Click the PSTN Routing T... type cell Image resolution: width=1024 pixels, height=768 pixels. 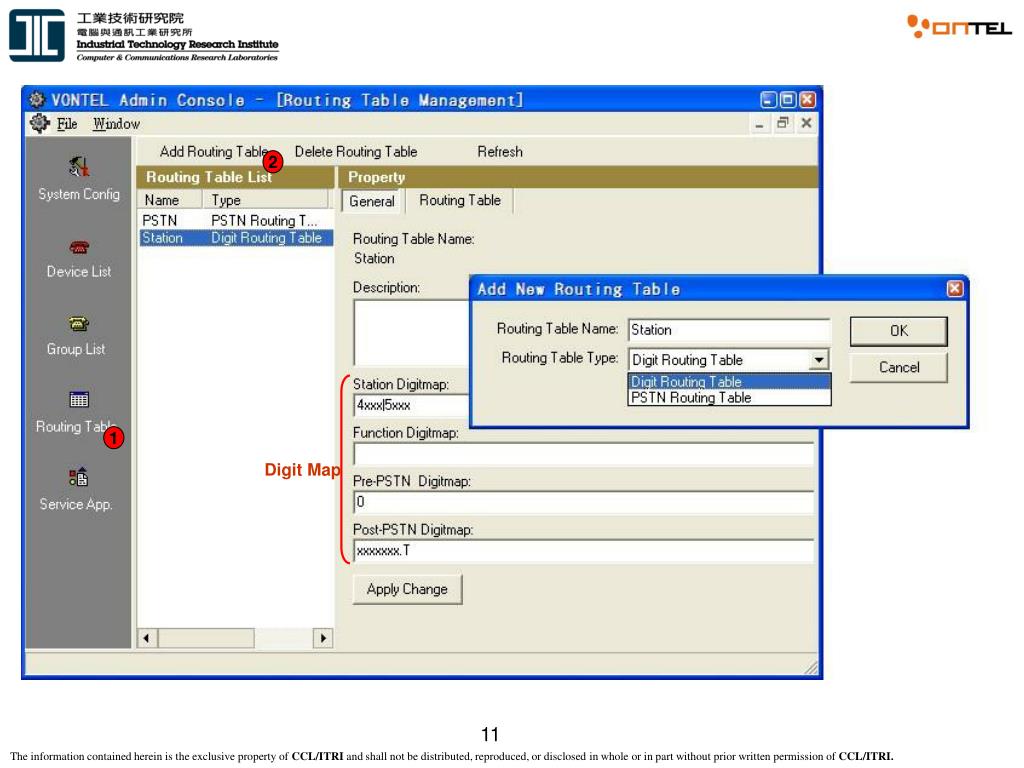264,221
